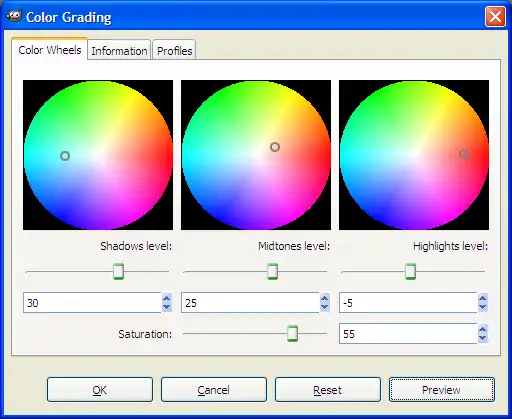Click the Saturation field showing 55
The width and height of the screenshot is (512, 419).
[x=408, y=334]
